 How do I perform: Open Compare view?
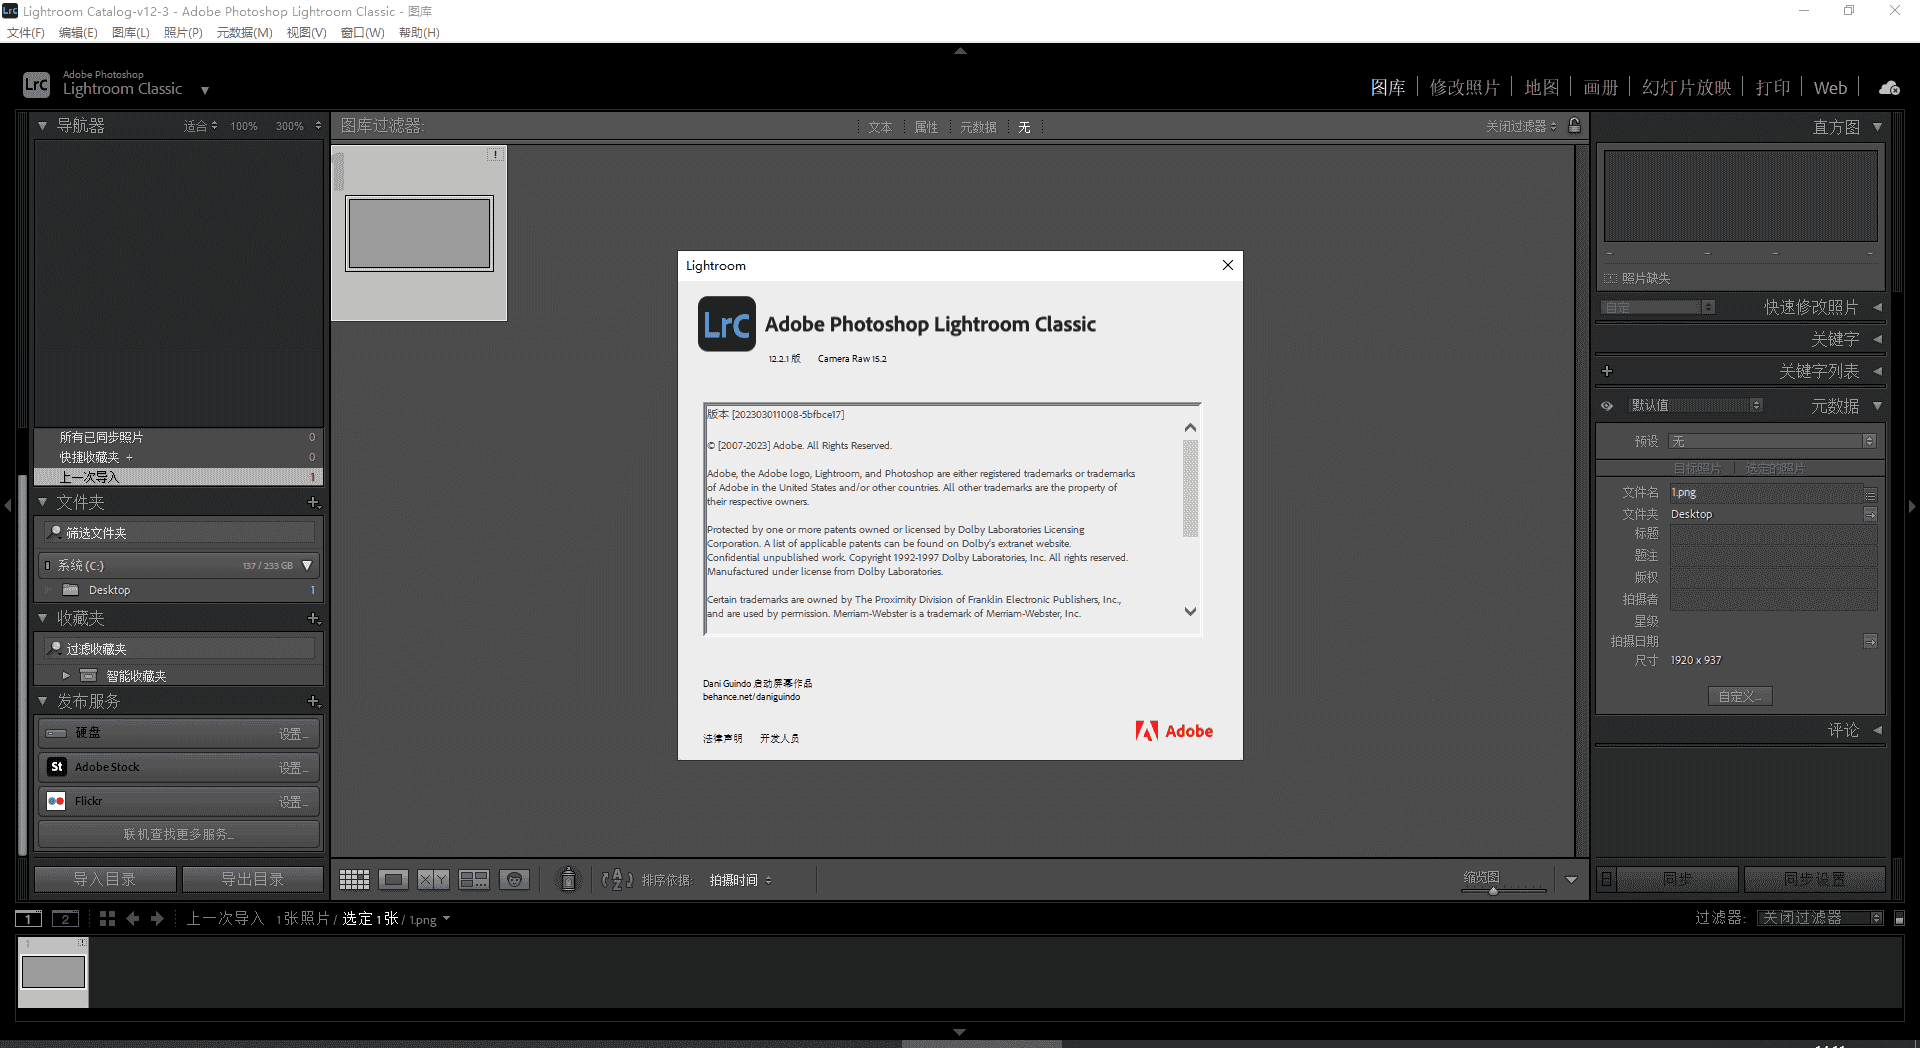432,879
